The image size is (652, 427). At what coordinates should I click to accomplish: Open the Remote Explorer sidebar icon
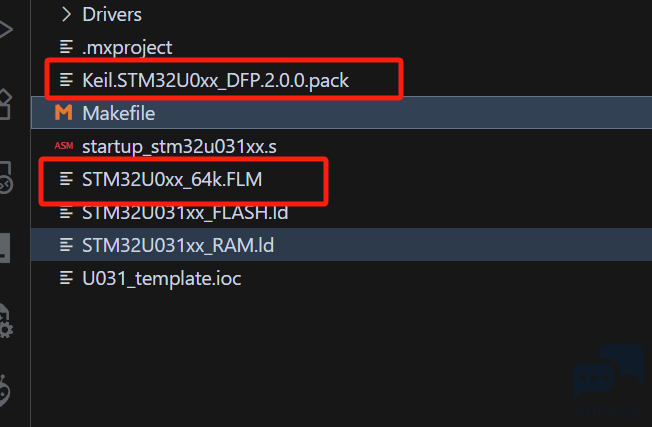pyautogui.click(x=6, y=178)
